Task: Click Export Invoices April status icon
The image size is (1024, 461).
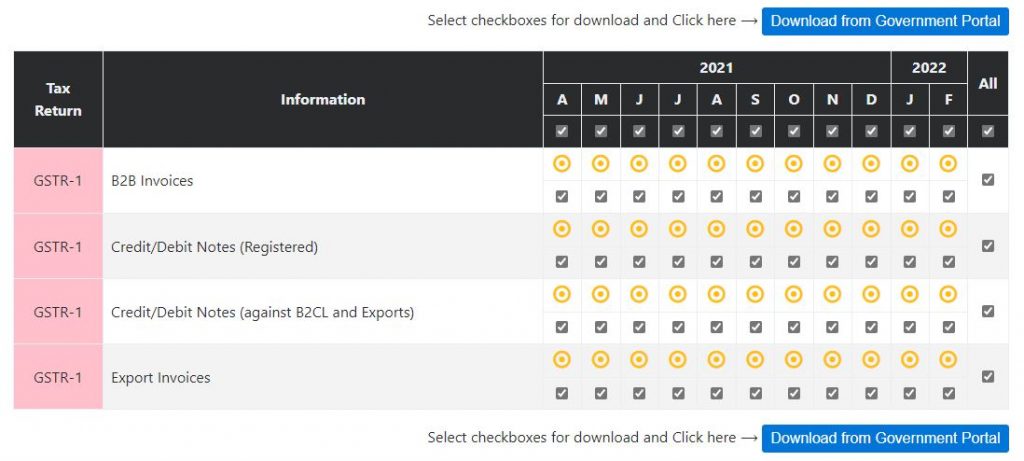Action: pyautogui.click(x=562, y=360)
